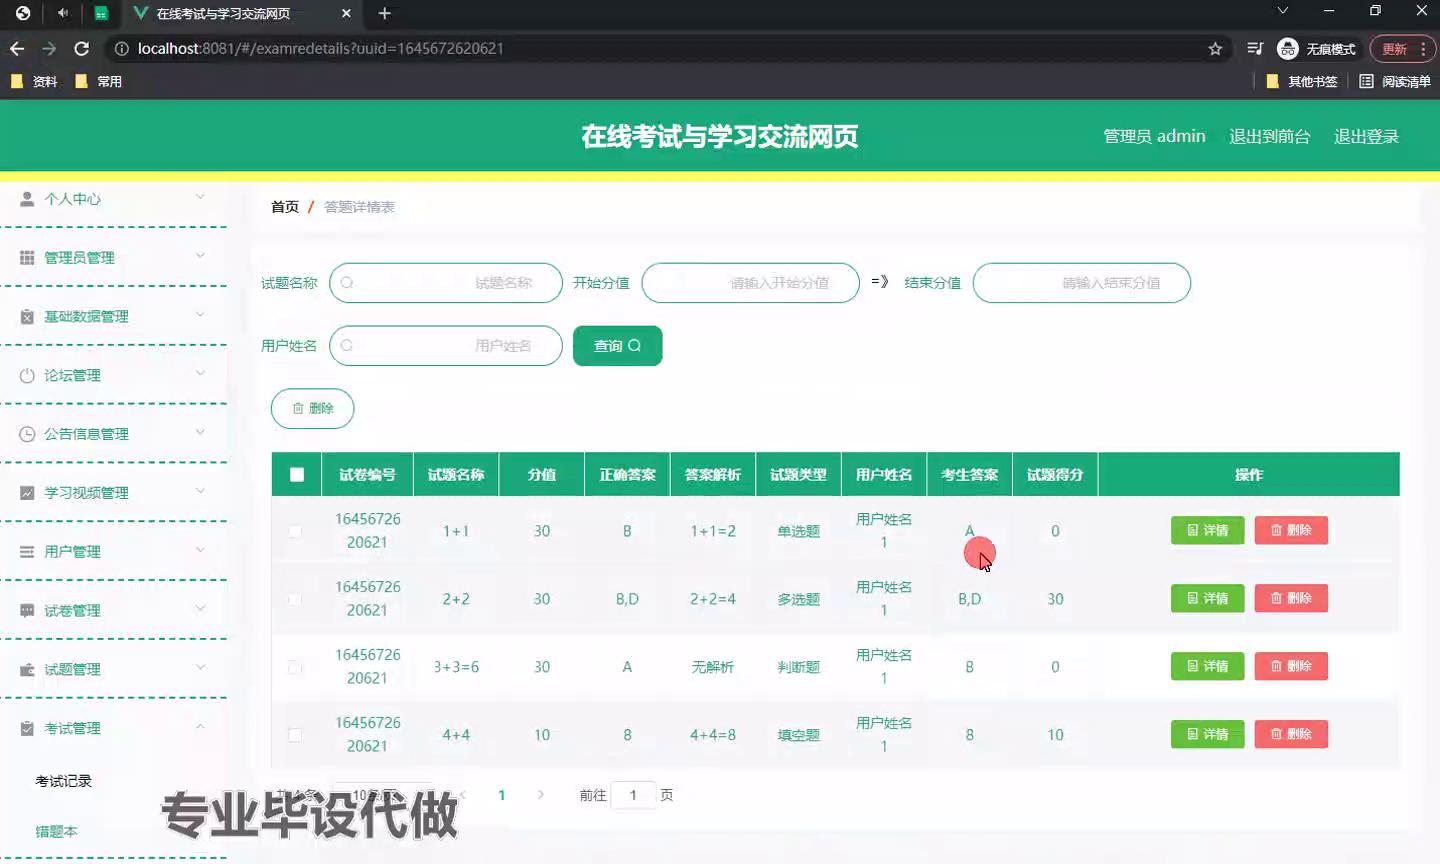Open 考试记录 submenu item
The height and width of the screenshot is (864, 1440).
pos(64,781)
